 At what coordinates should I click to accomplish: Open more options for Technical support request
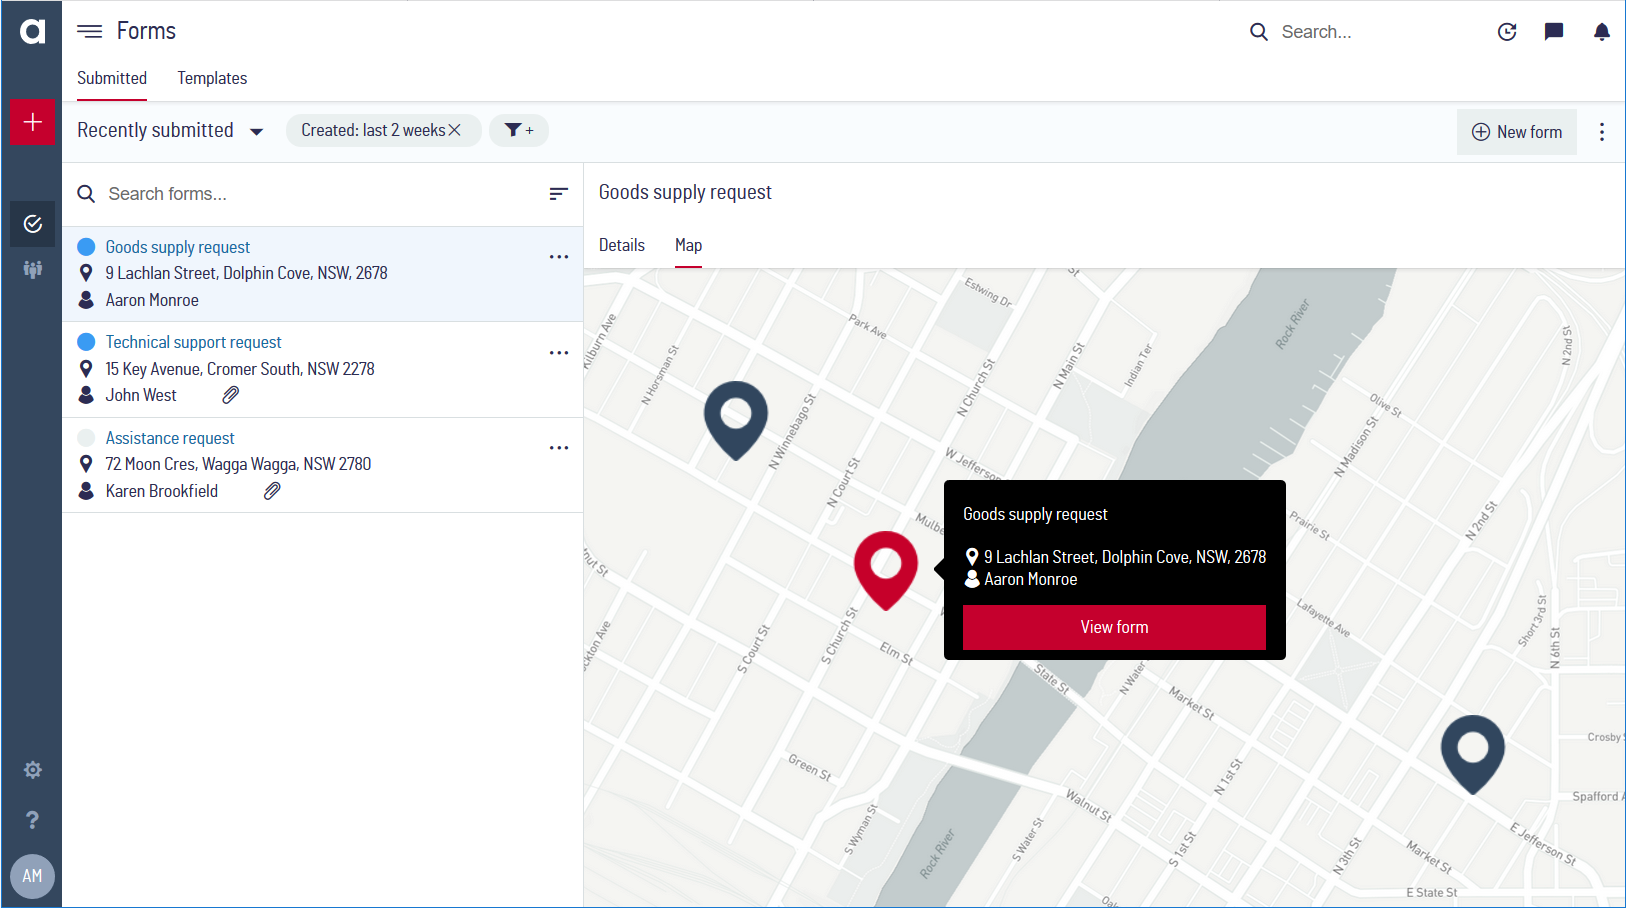559,353
